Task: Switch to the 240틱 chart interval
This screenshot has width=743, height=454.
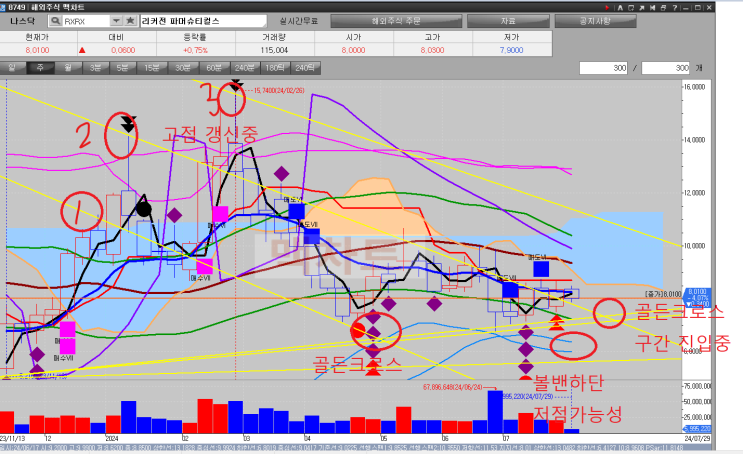Action: pos(305,68)
